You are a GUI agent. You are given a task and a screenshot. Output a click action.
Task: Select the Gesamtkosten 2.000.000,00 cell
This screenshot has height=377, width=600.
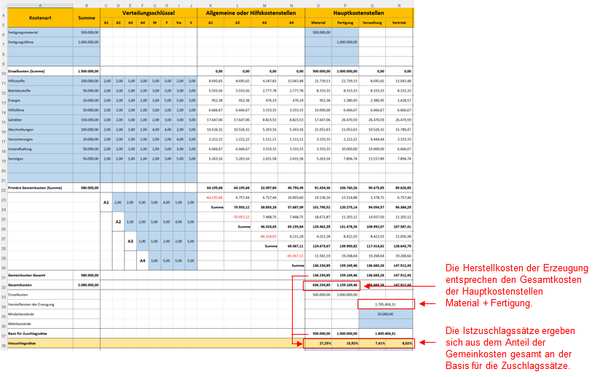click(x=86, y=285)
